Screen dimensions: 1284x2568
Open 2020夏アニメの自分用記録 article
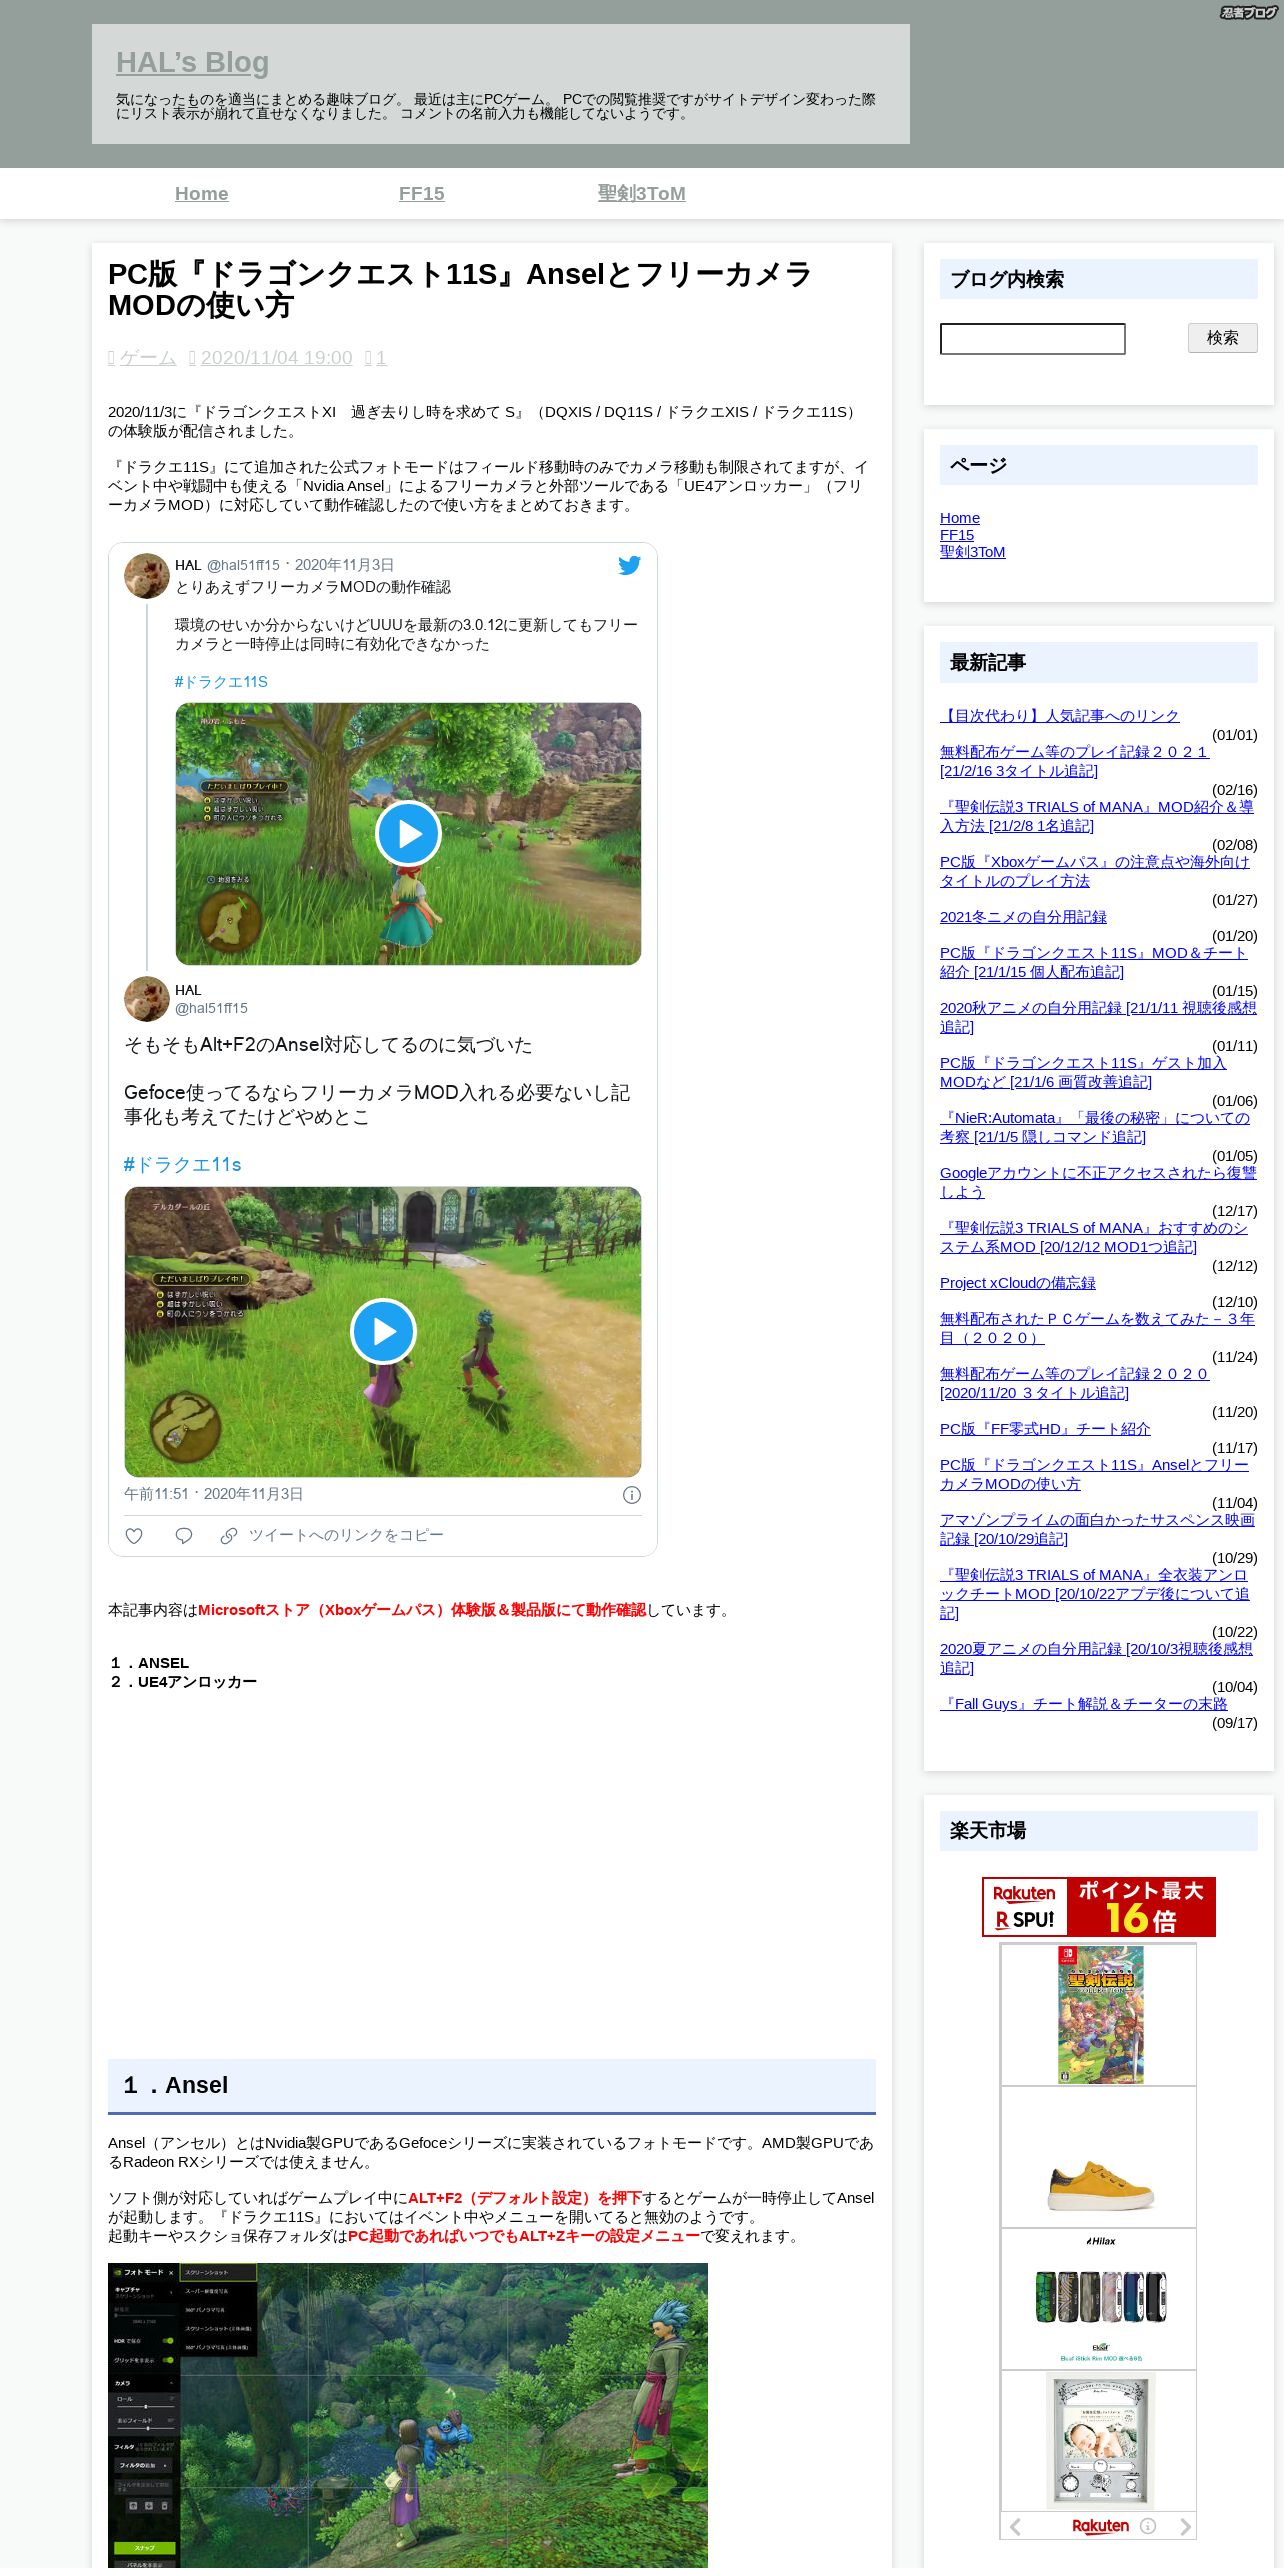[1096, 1658]
